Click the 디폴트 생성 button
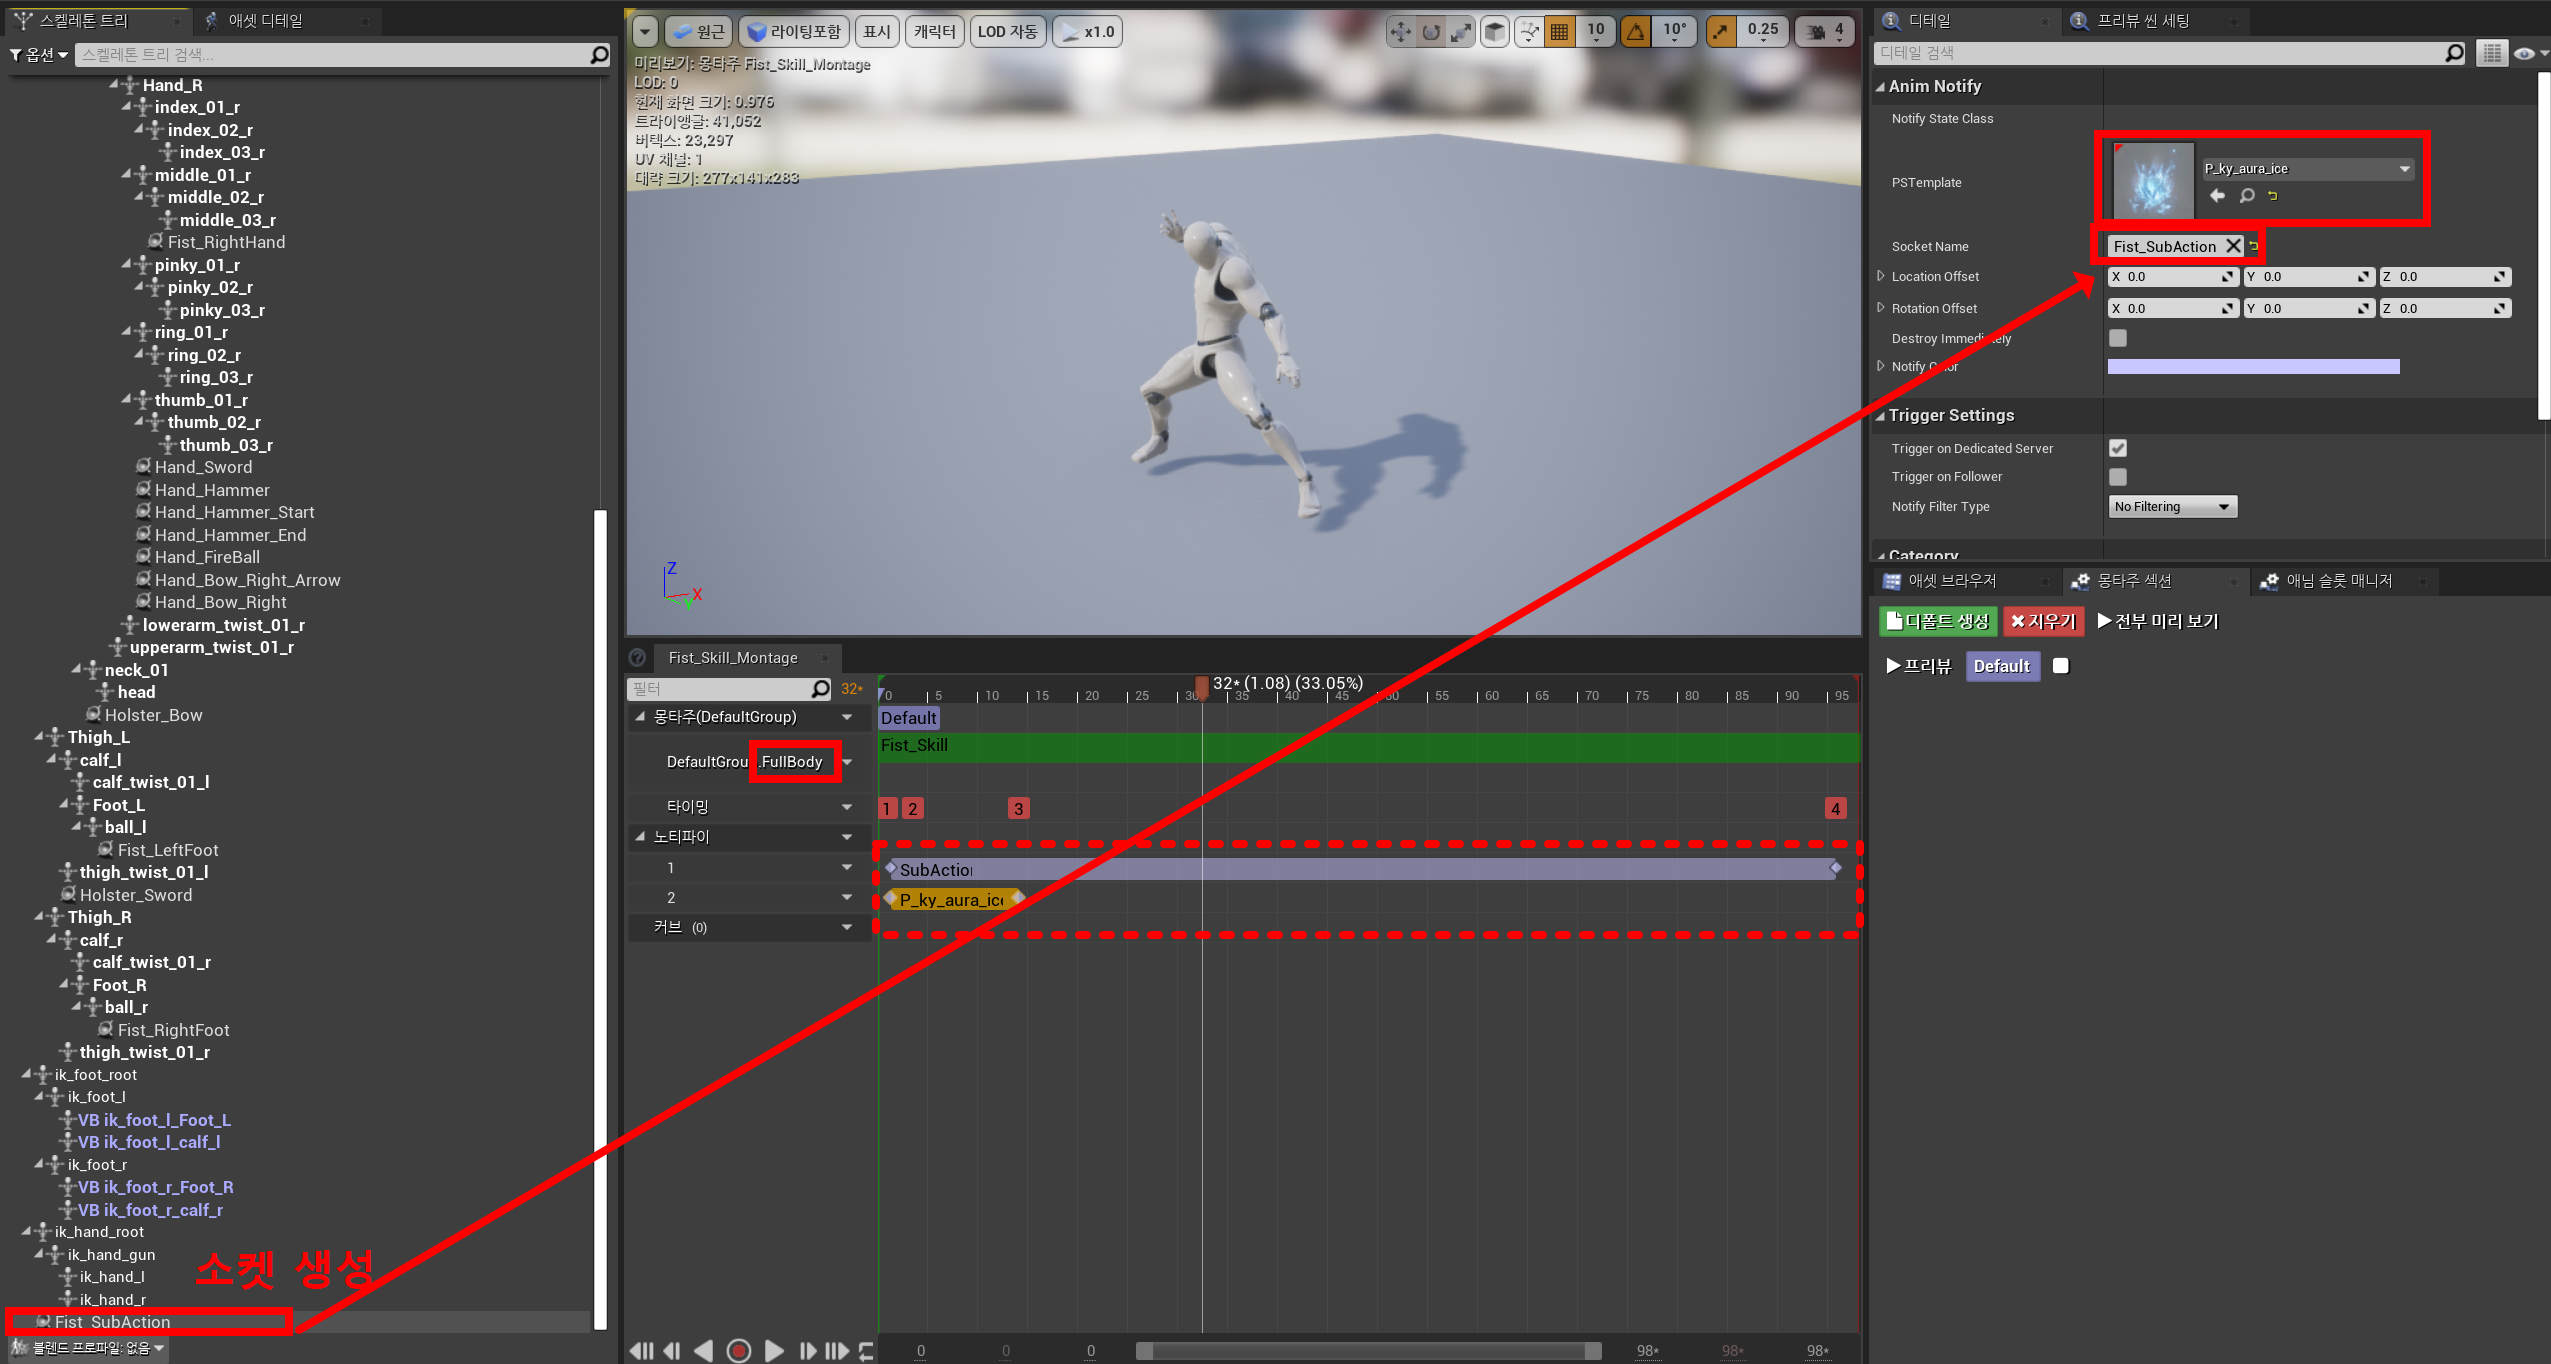The height and width of the screenshot is (1364, 2551). coord(1937,622)
